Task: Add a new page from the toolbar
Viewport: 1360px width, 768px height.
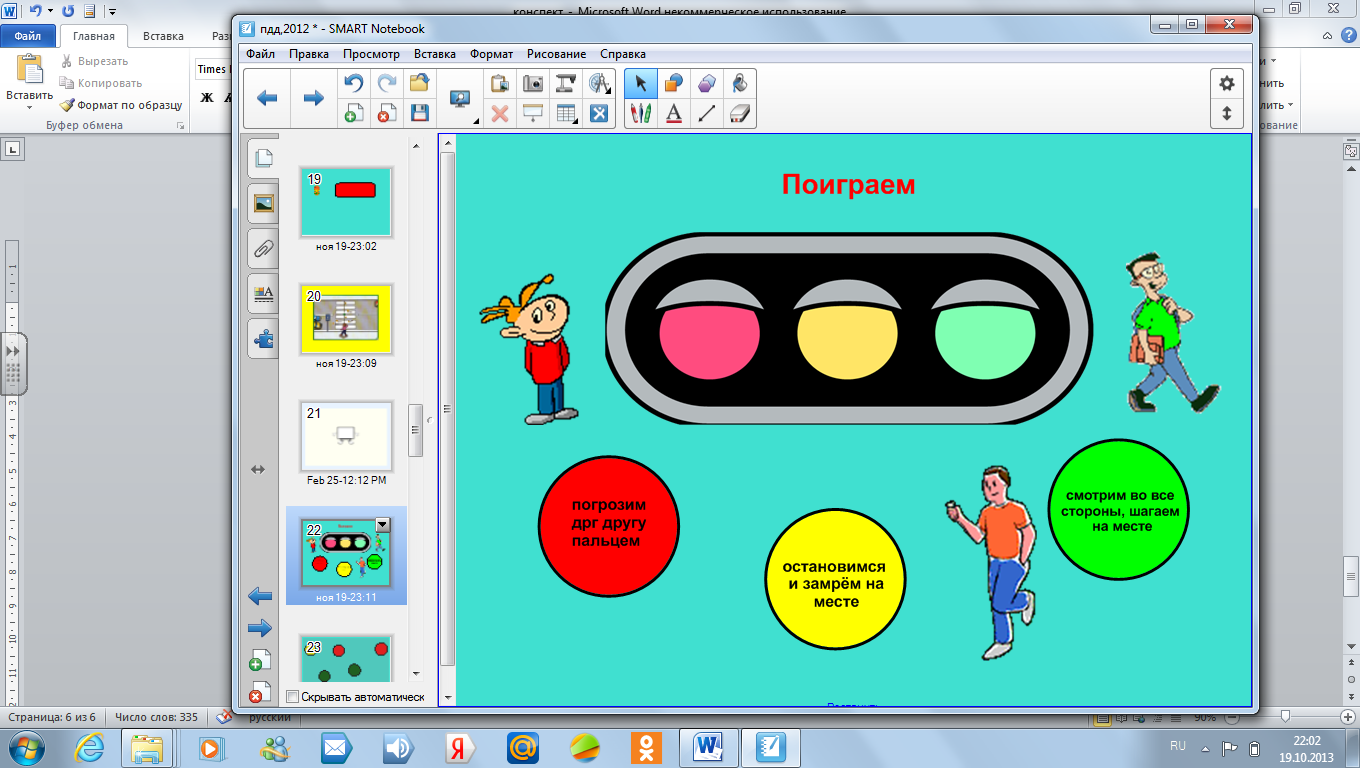Action: (x=353, y=113)
